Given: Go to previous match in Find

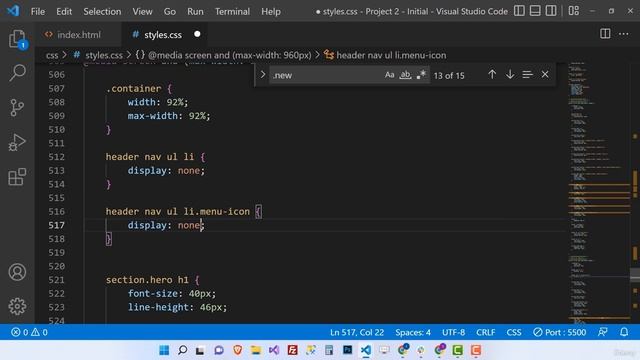Looking at the screenshot, I should coord(492,74).
